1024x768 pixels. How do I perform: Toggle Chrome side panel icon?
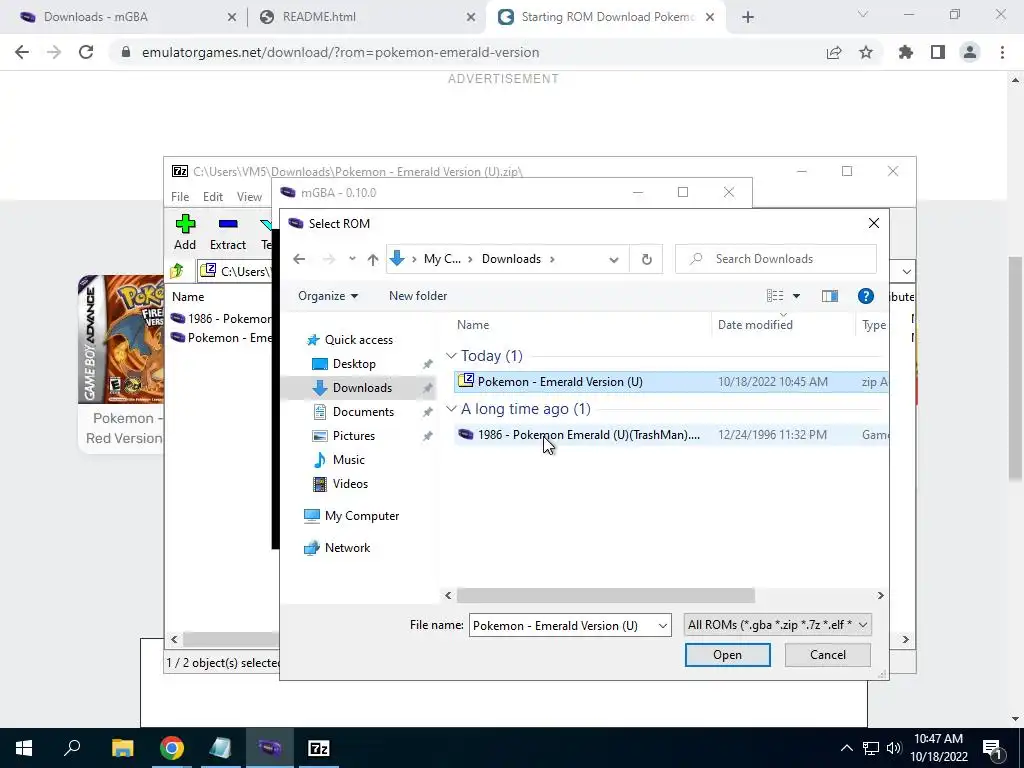click(x=938, y=53)
